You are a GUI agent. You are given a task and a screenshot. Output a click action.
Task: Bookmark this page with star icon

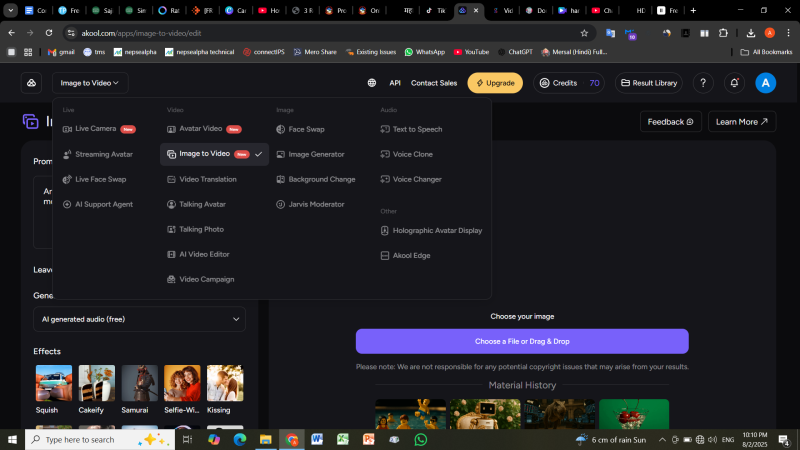(x=584, y=32)
